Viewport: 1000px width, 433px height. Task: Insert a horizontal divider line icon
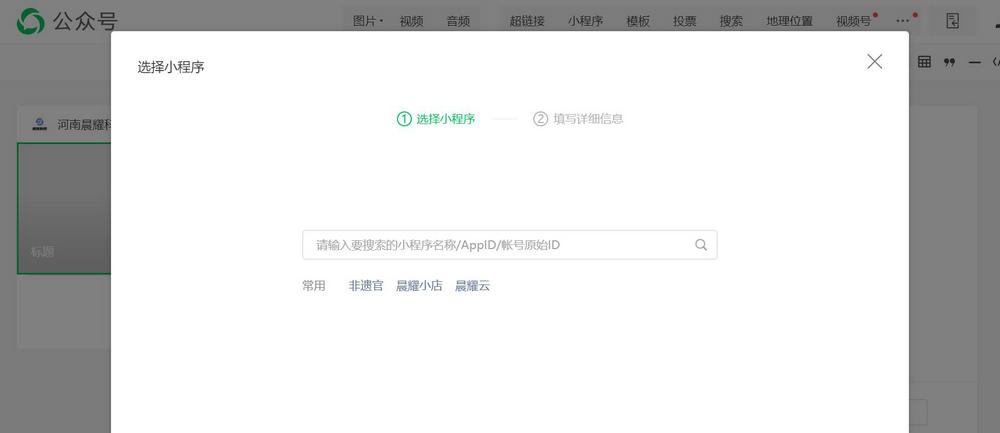(974, 62)
